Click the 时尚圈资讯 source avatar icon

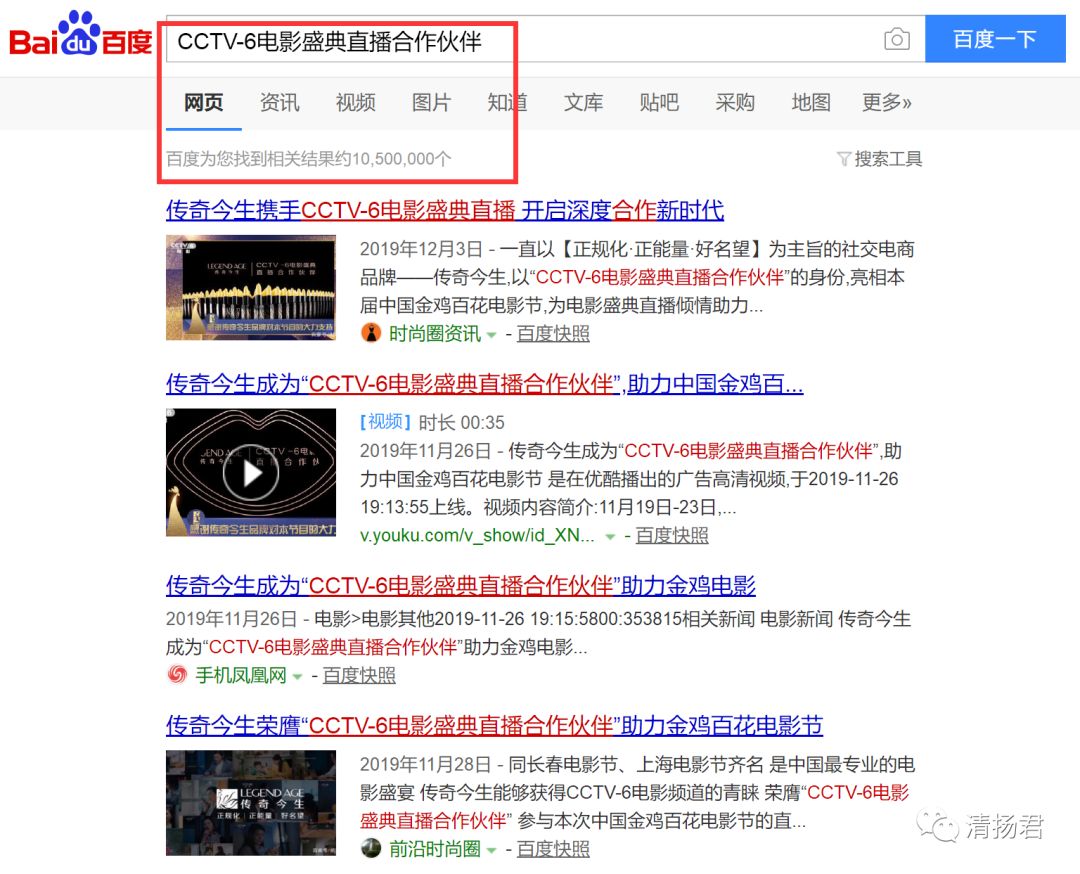coord(371,333)
